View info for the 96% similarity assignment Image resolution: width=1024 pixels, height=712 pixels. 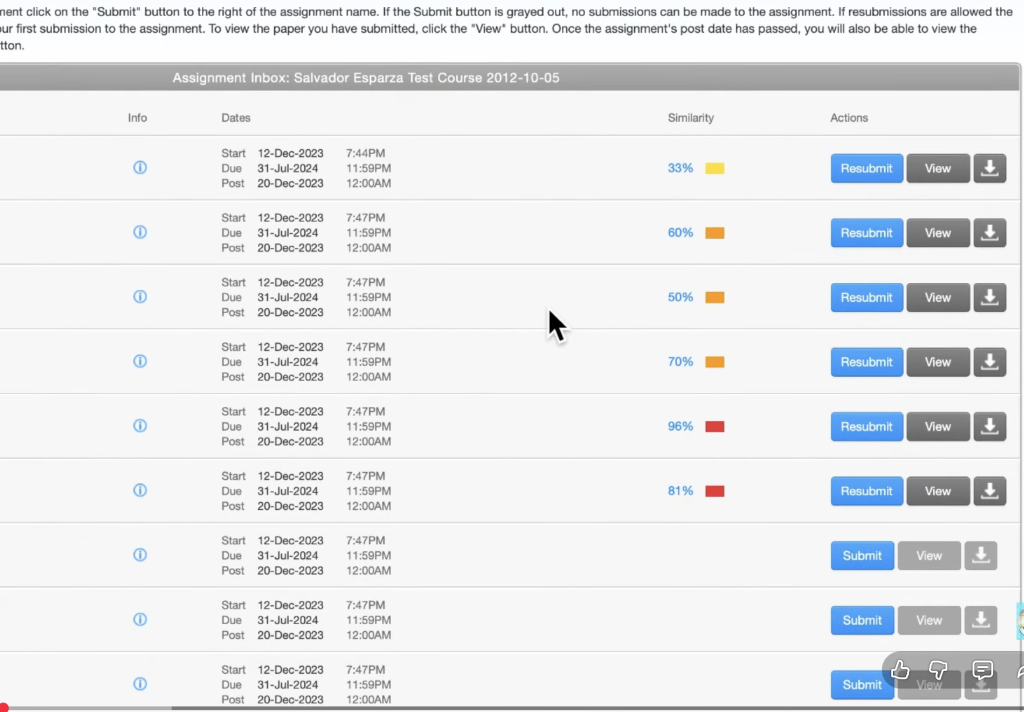click(x=140, y=426)
